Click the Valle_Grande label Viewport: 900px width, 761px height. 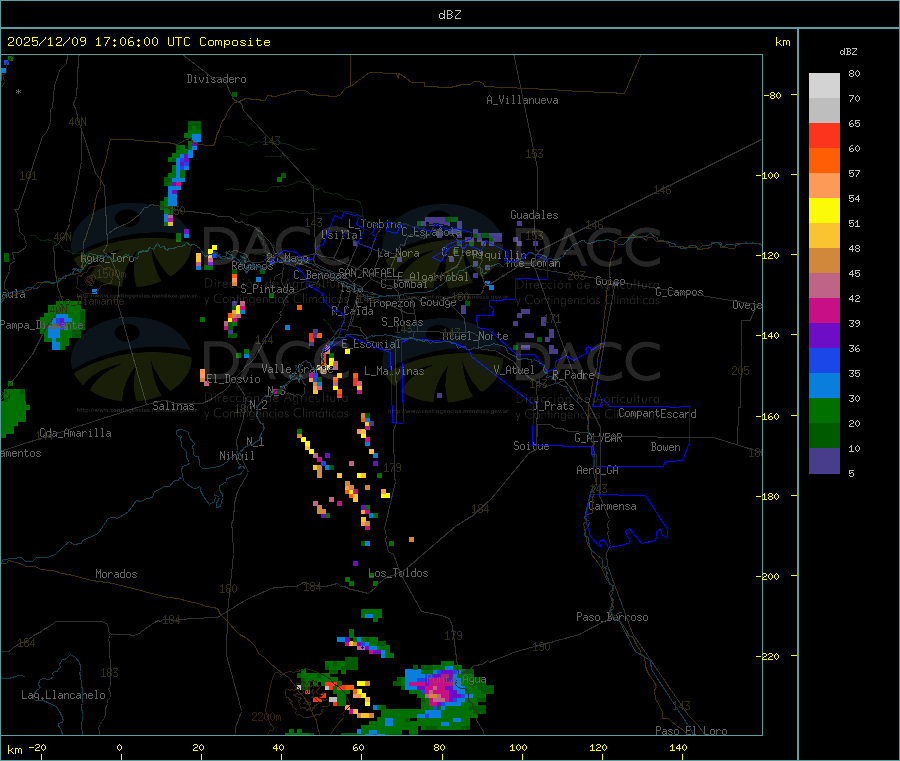(295, 369)
